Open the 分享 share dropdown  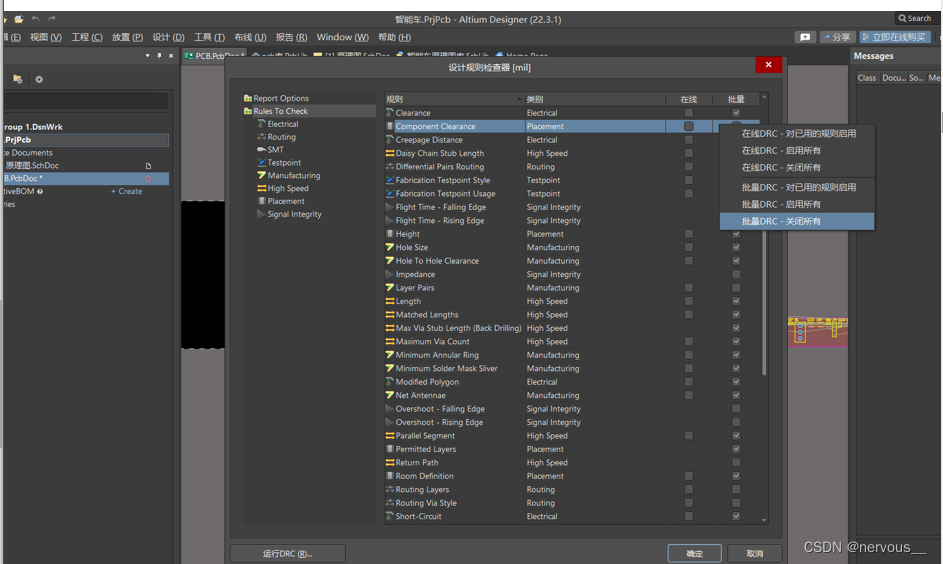pos(837,37)
